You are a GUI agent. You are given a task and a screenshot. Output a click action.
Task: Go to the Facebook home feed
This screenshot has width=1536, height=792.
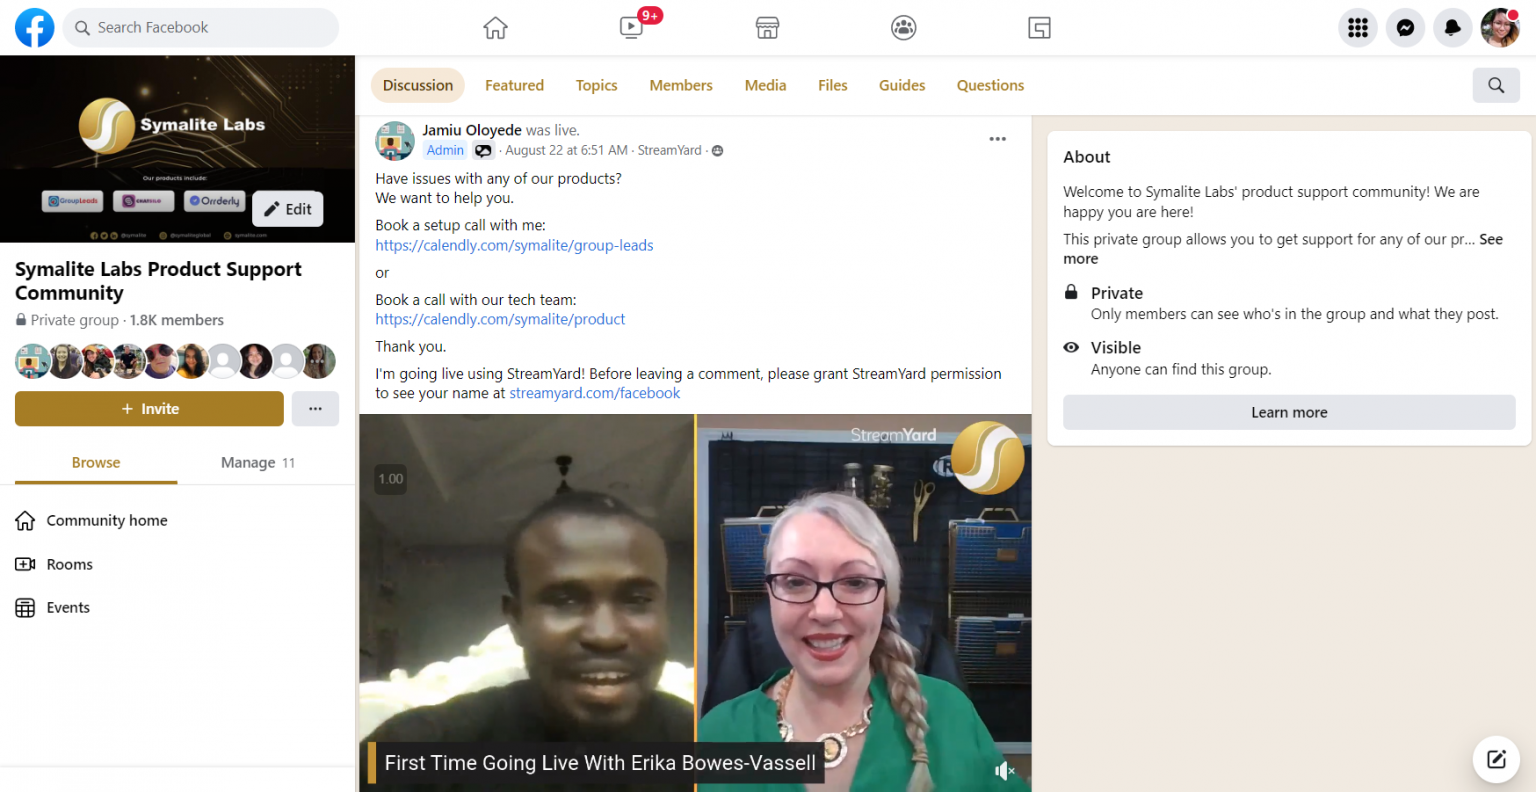click(x=495, y=28)
